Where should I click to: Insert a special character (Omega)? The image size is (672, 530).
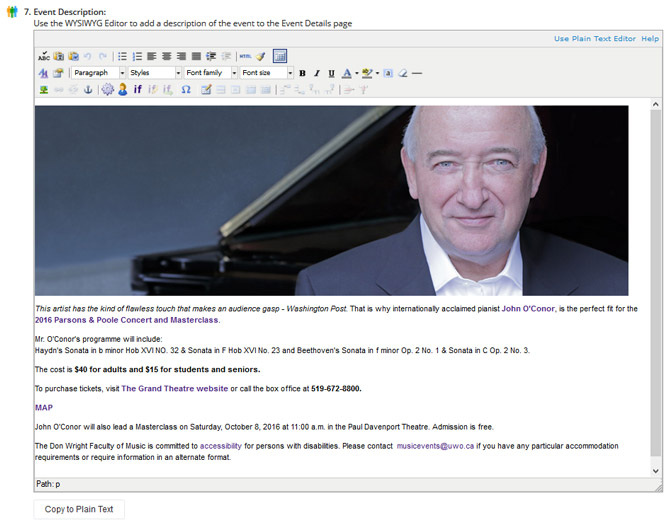(186, 89)
